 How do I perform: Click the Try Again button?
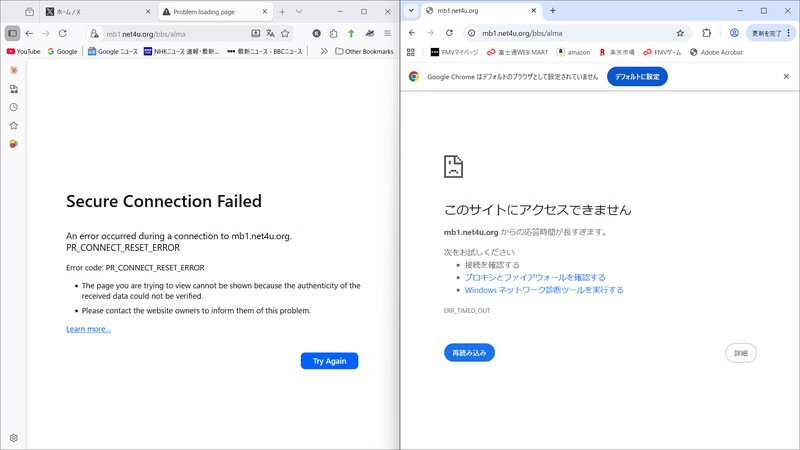(329, 361)
